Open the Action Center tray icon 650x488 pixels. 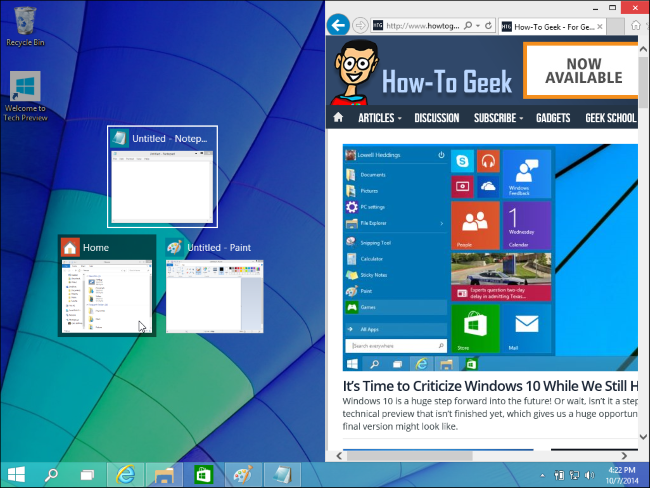[559, 475]
